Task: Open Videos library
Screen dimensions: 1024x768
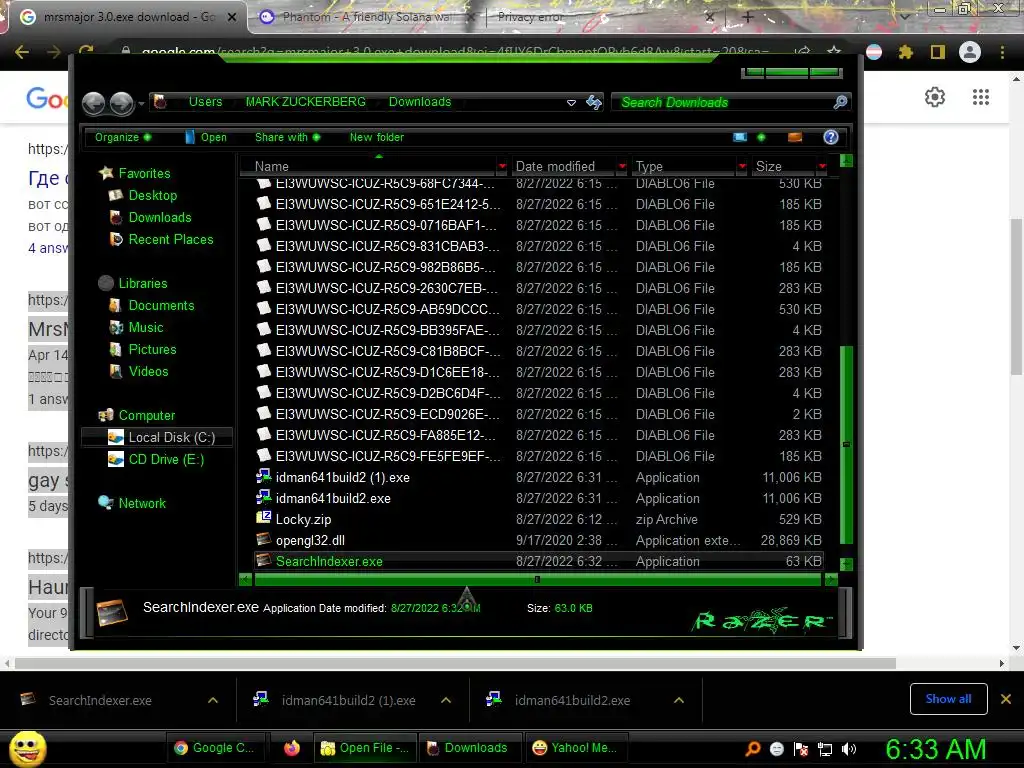Action: coord(148,372)
